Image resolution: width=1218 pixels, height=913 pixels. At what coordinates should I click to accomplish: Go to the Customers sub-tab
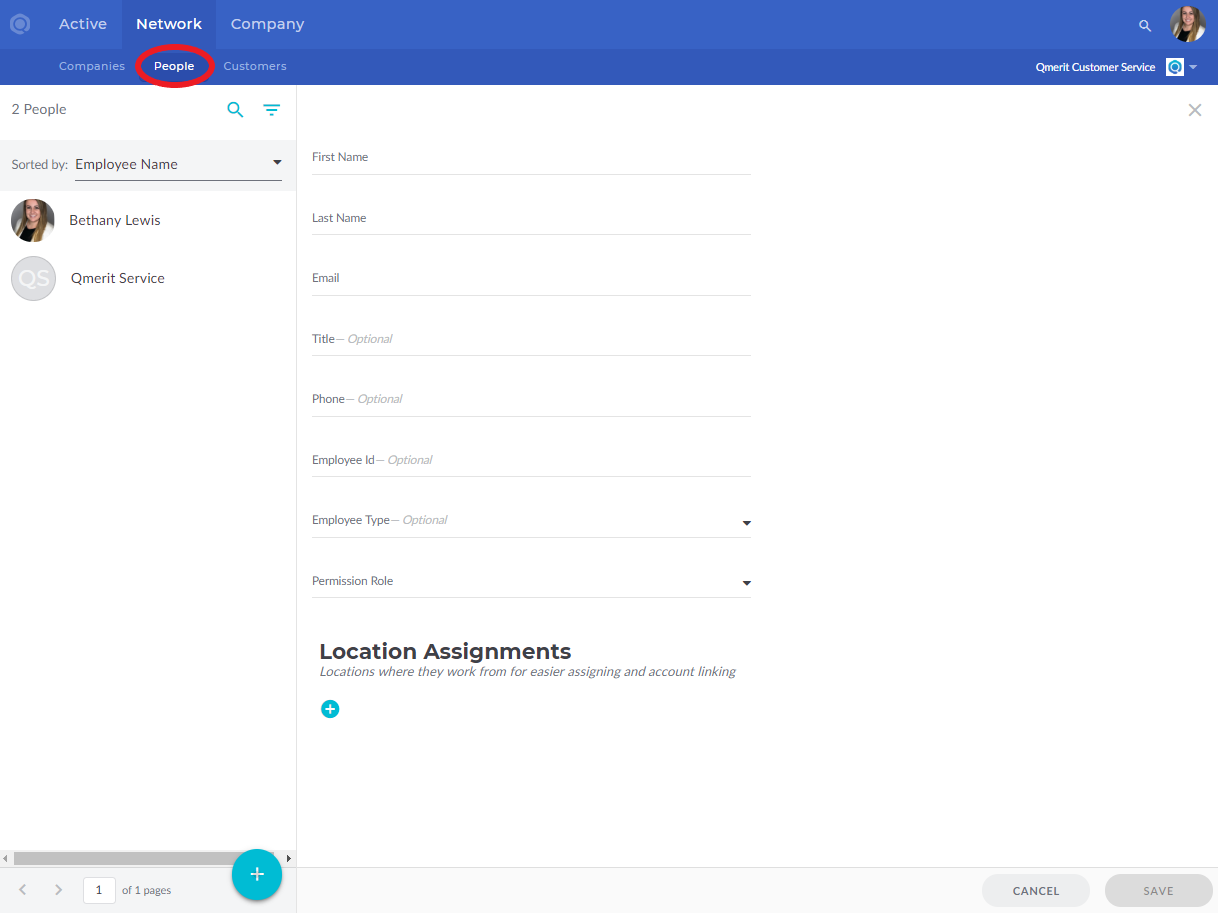(x=255, y=66)
